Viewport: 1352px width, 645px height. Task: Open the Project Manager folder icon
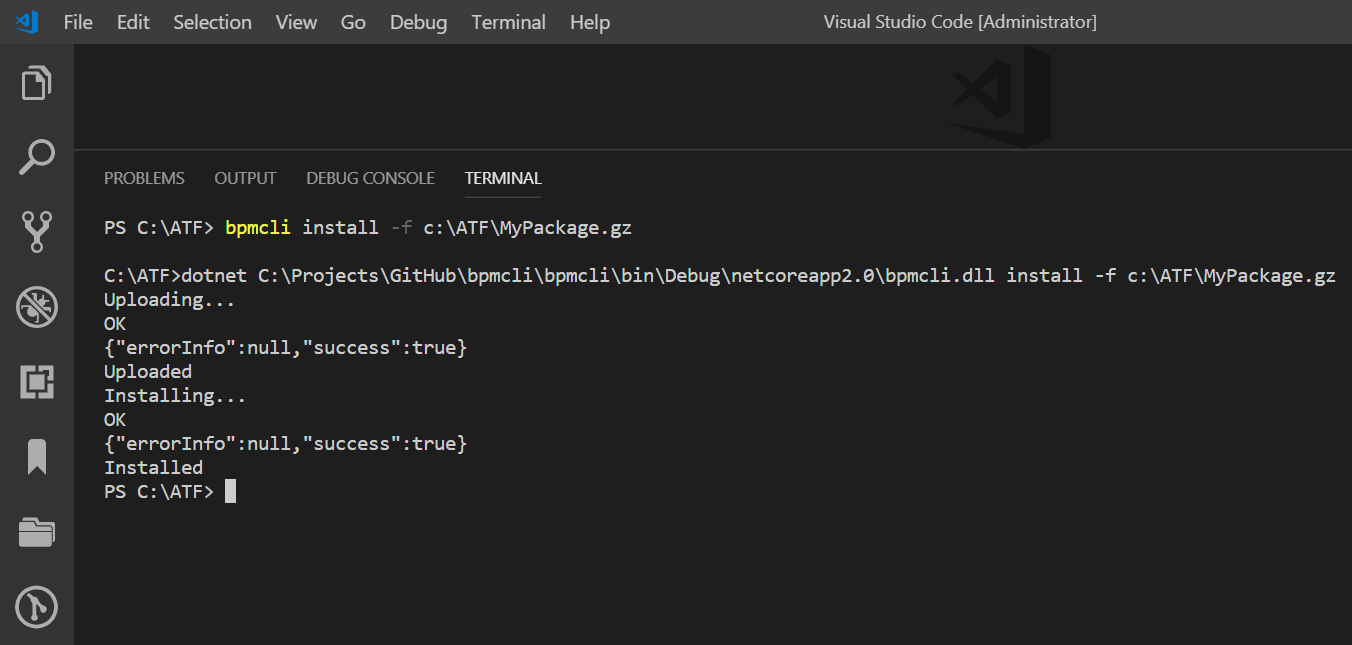[36, 532]
